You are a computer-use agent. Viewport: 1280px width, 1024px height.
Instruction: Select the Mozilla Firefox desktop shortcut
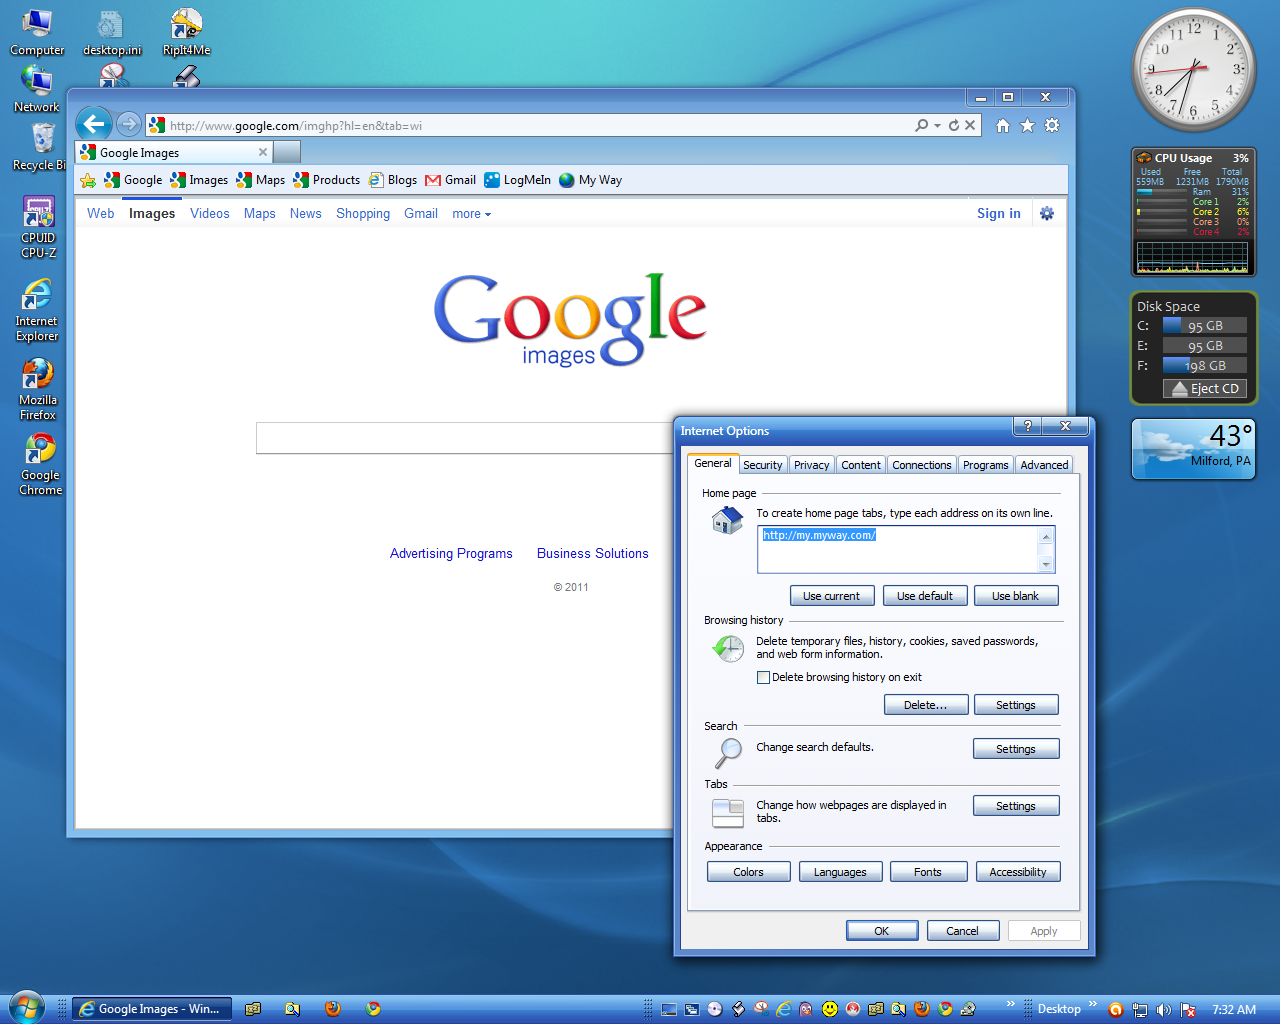38,390
